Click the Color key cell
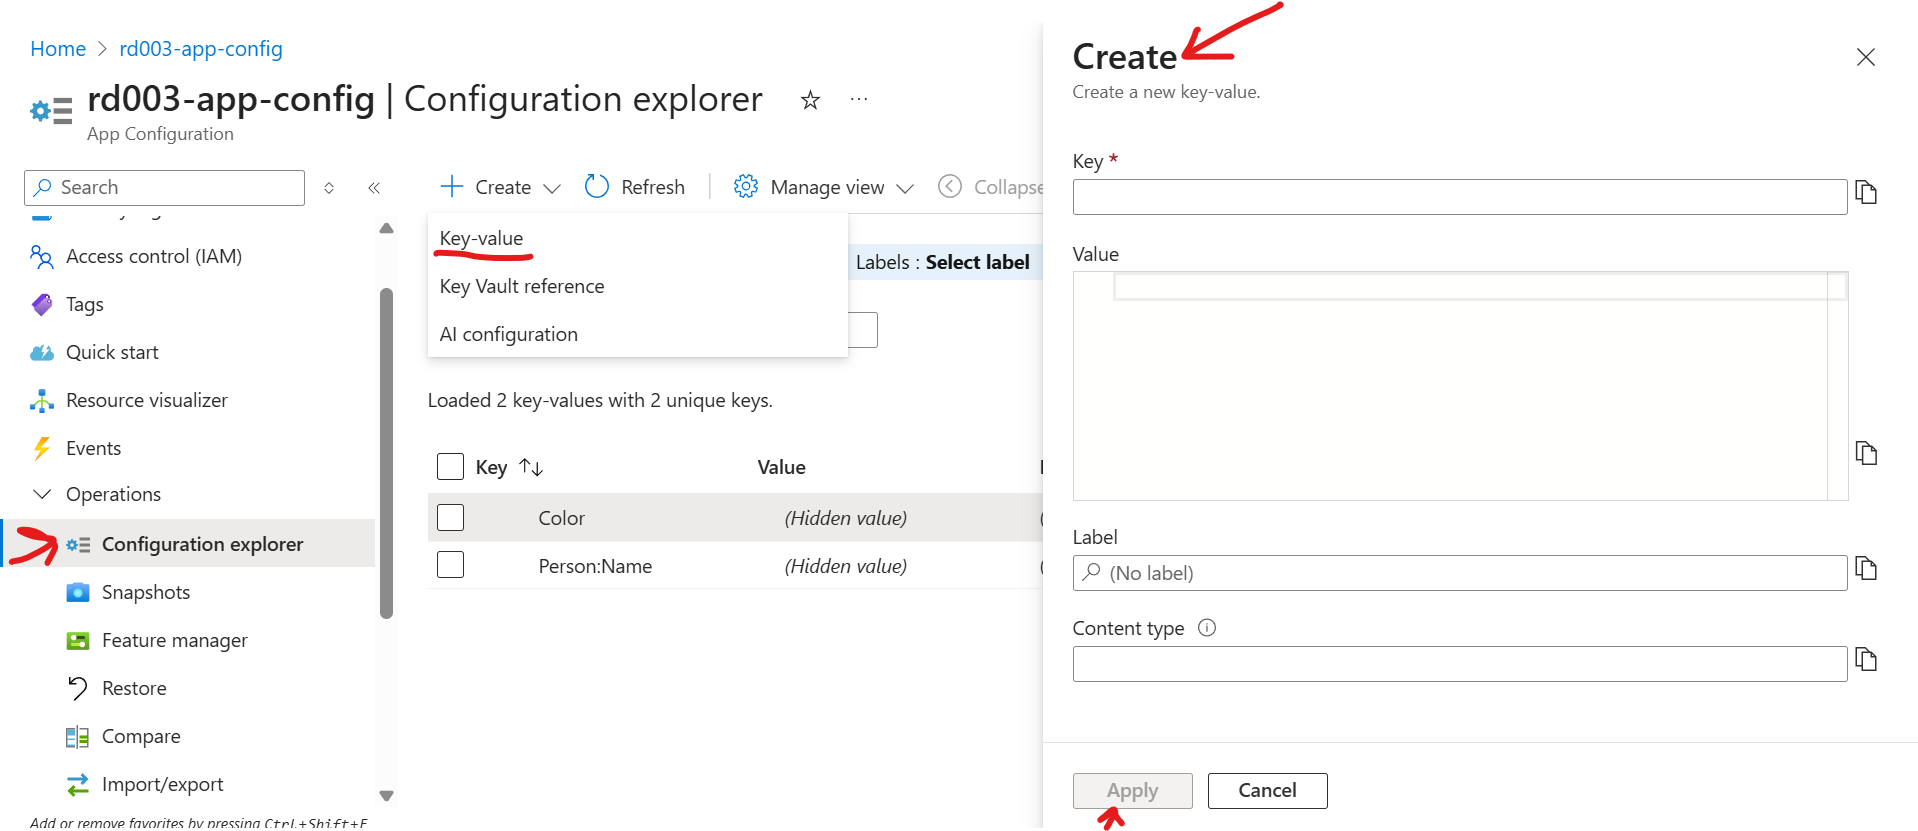This screenshot has height=831, width=1918. [562, 518]
